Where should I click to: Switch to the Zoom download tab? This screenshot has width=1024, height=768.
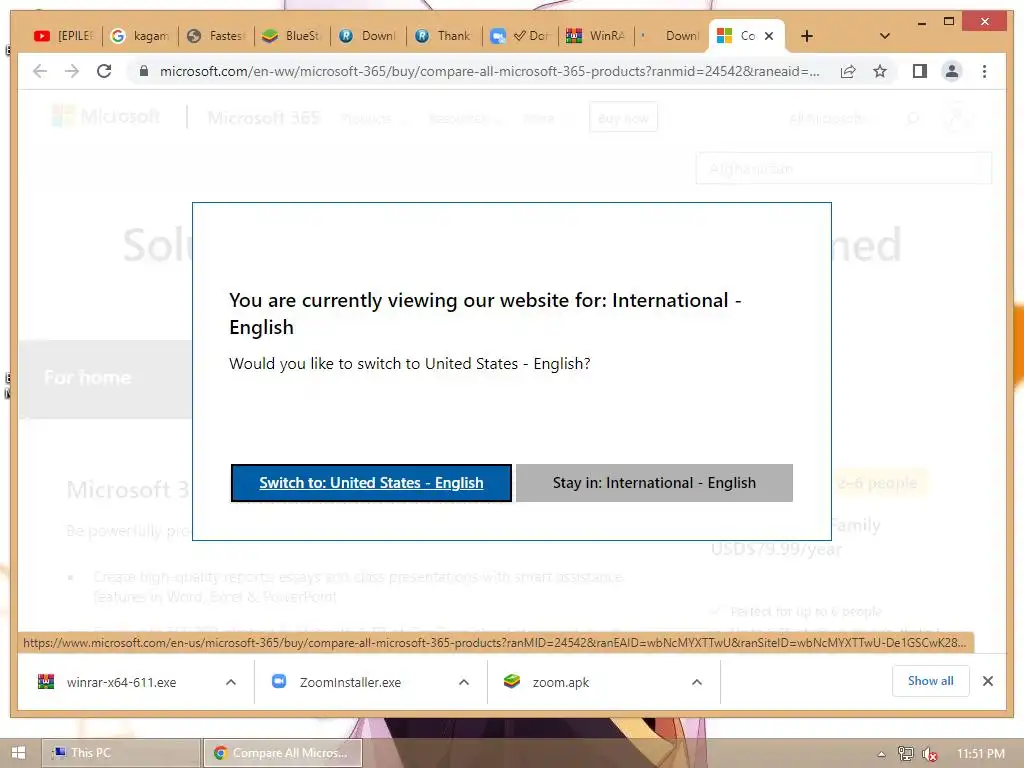coord(520,36)
